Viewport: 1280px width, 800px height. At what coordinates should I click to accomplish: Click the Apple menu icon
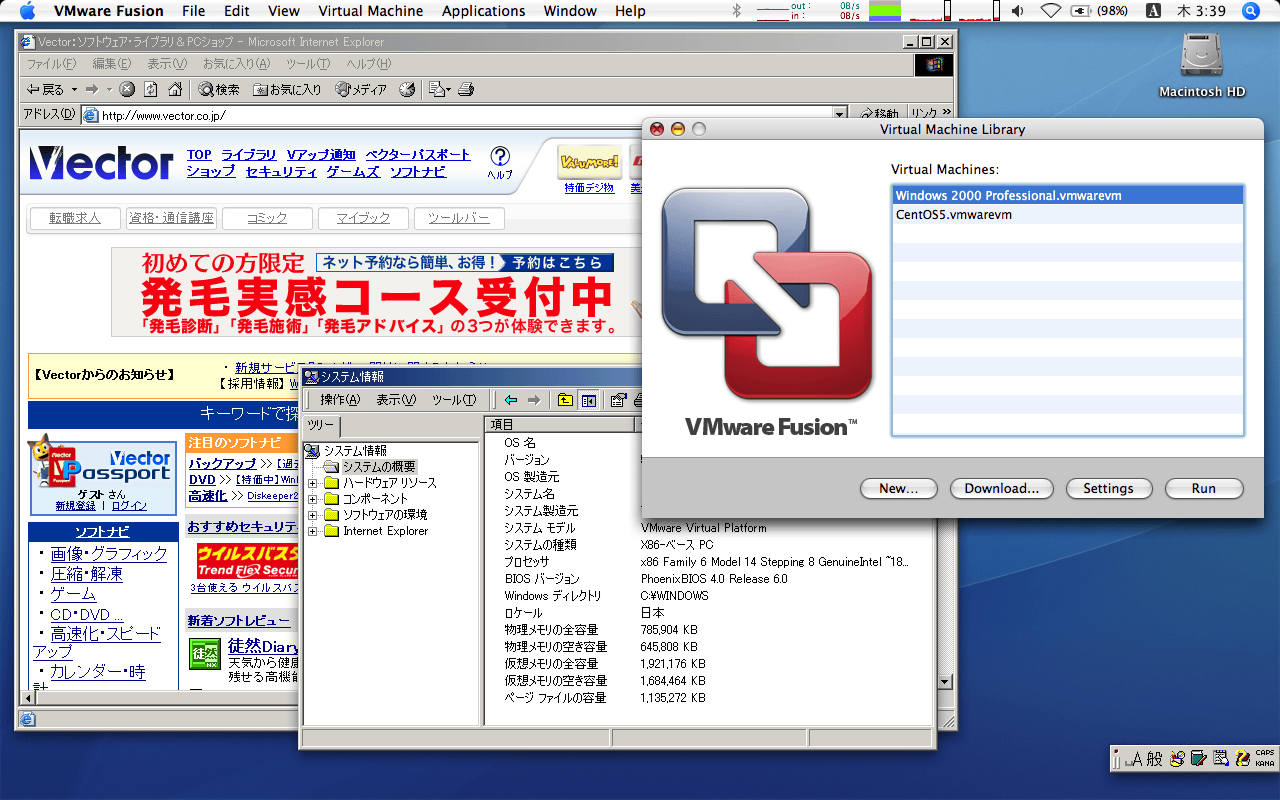pos(28,11)
